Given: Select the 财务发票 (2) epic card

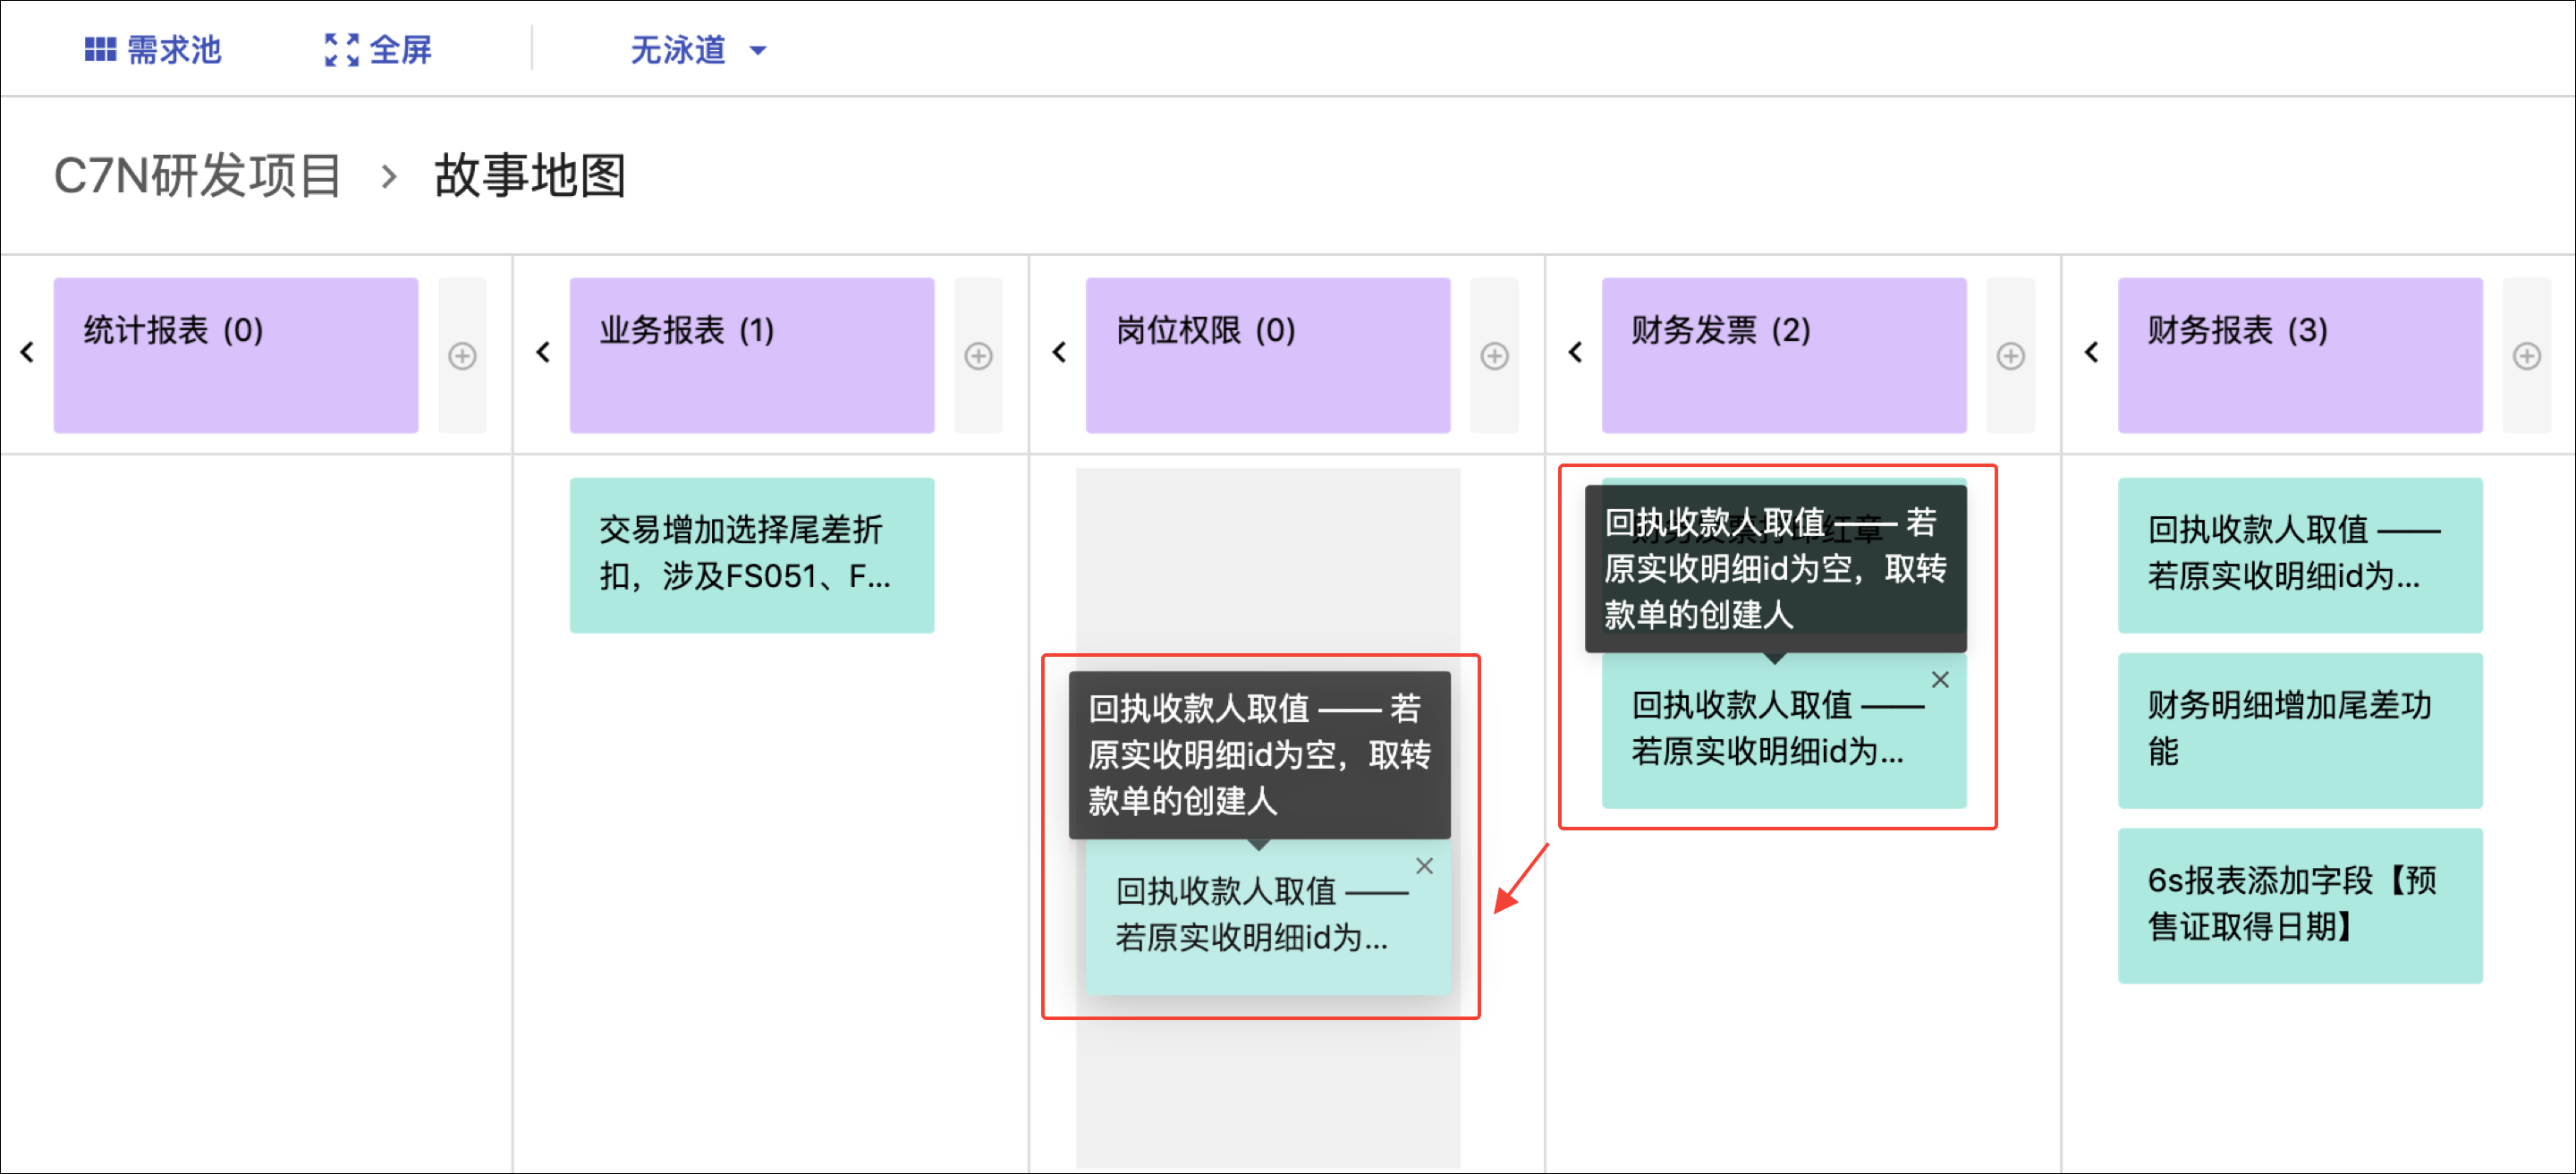Looking at the screenshot, I should 1784,355.
